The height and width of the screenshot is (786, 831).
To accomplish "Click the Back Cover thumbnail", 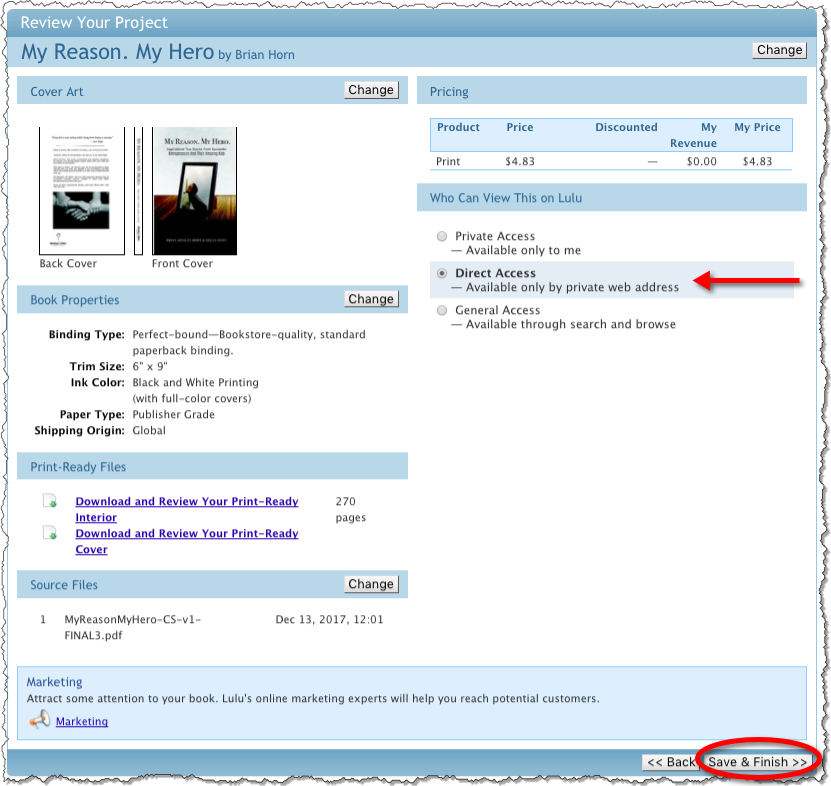I will [82, 191].
